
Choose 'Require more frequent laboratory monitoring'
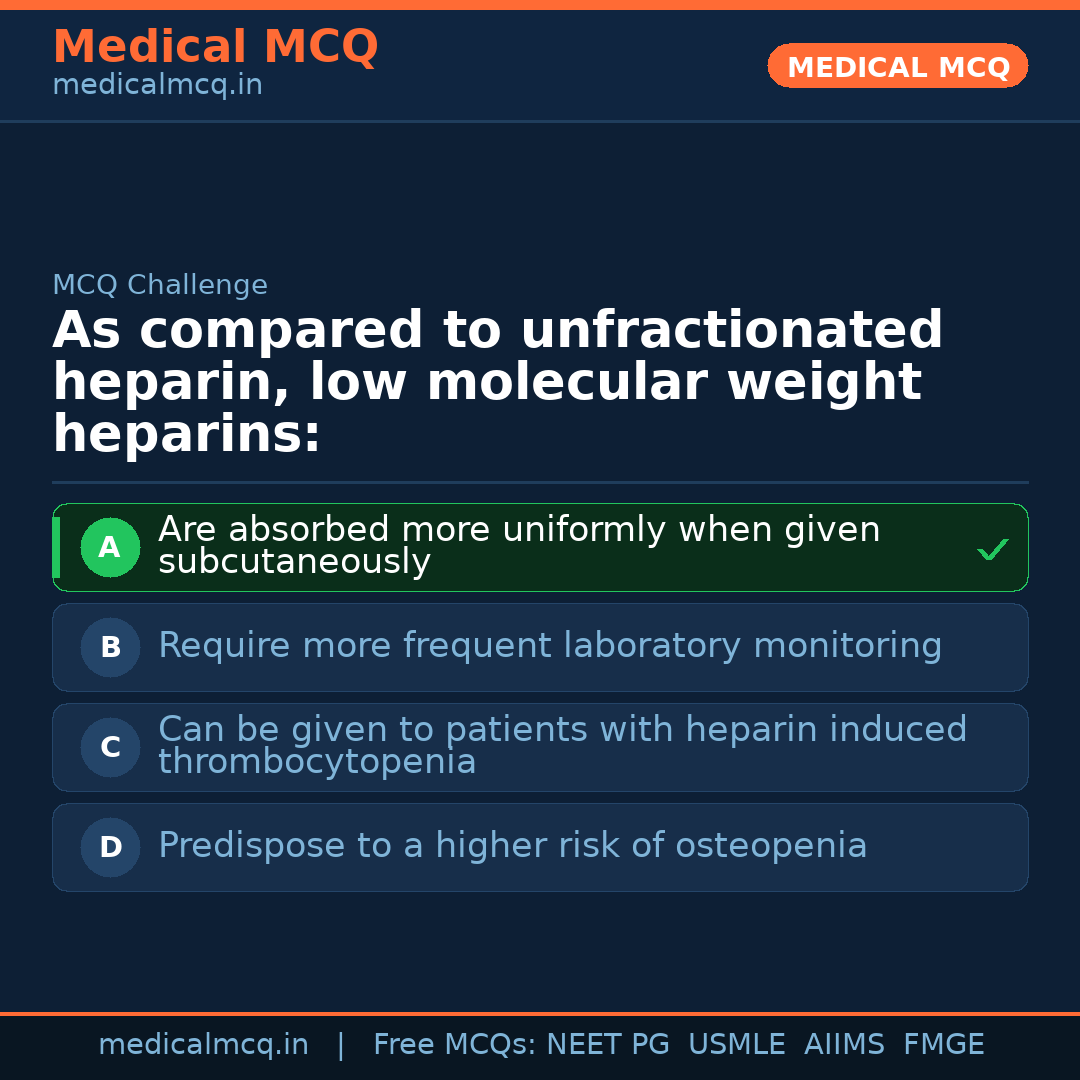550,646
